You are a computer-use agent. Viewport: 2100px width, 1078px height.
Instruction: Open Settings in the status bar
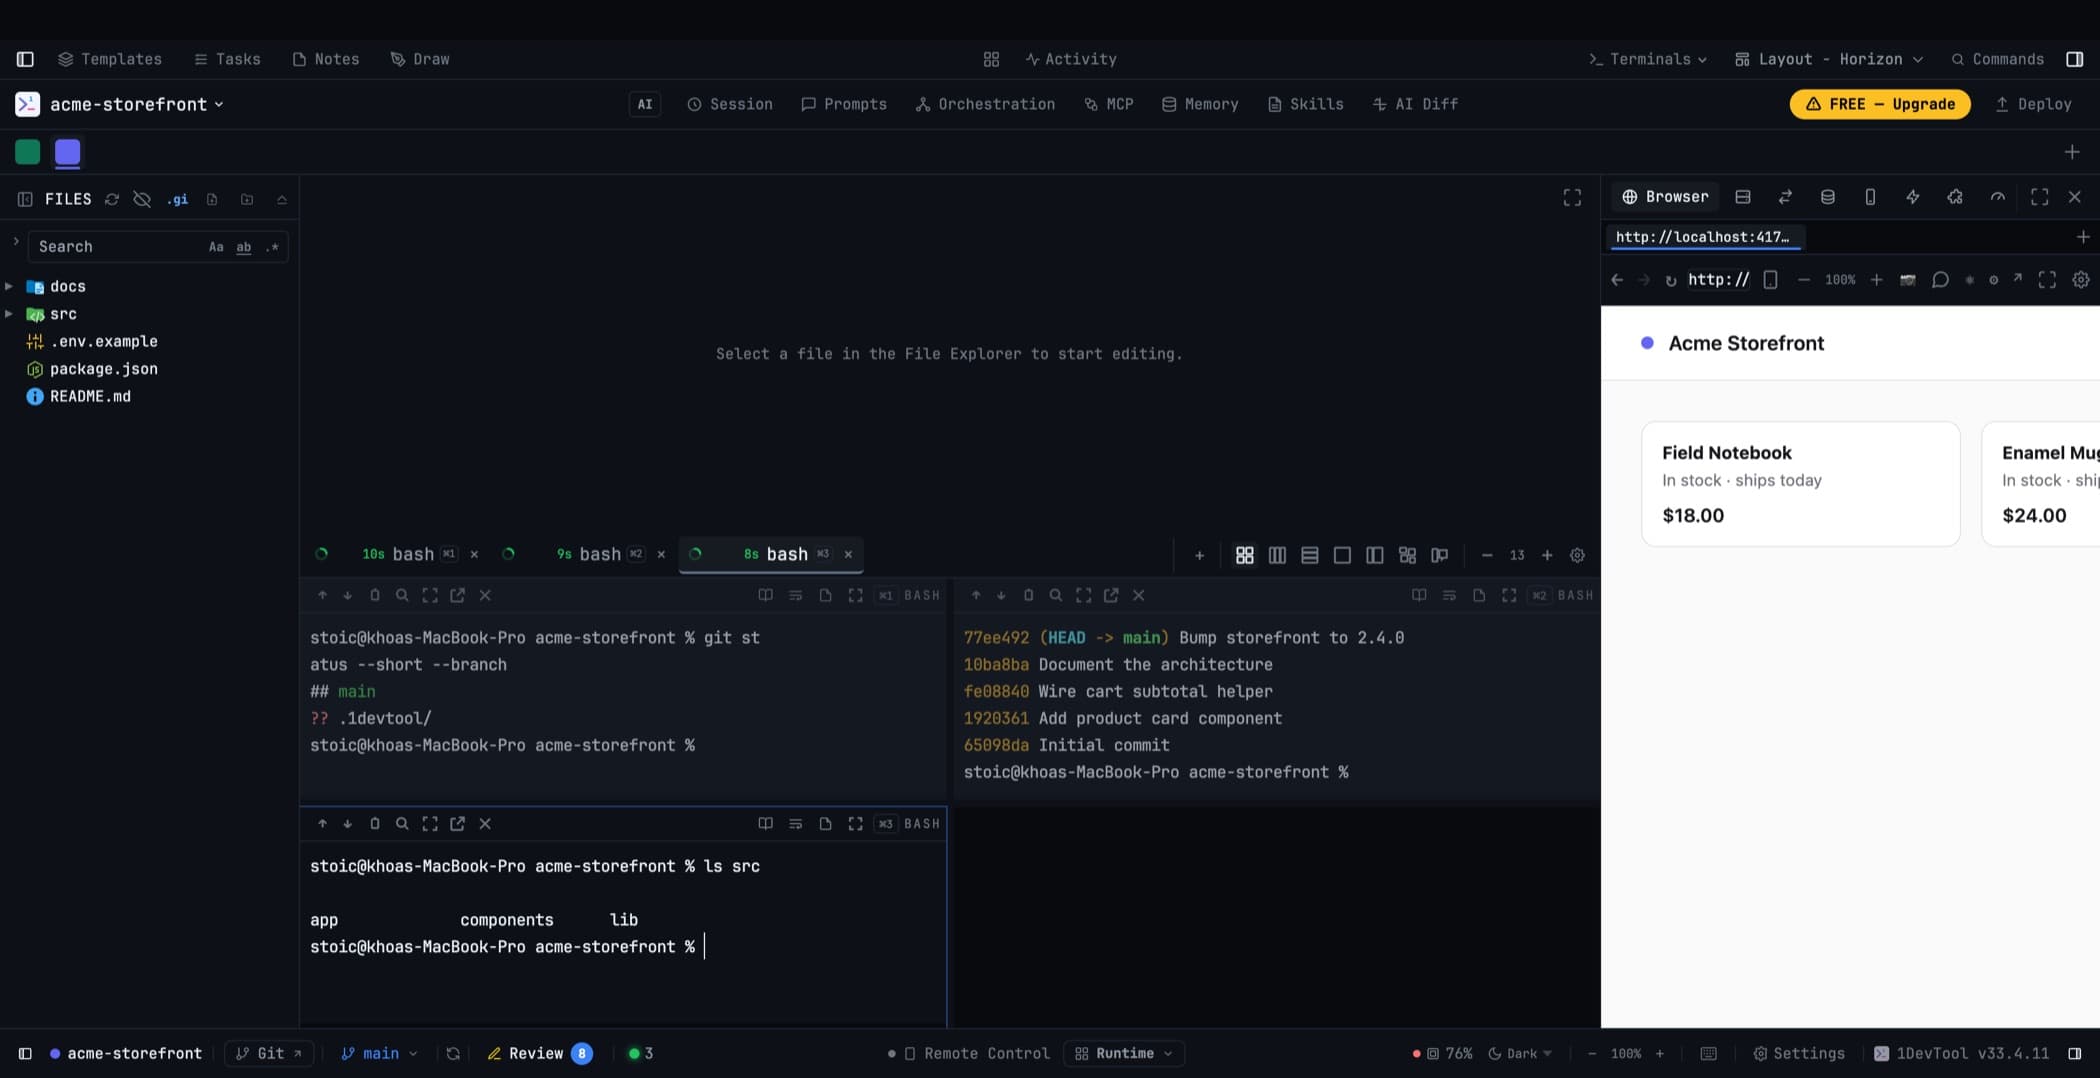click(x=1798, y=1053)
